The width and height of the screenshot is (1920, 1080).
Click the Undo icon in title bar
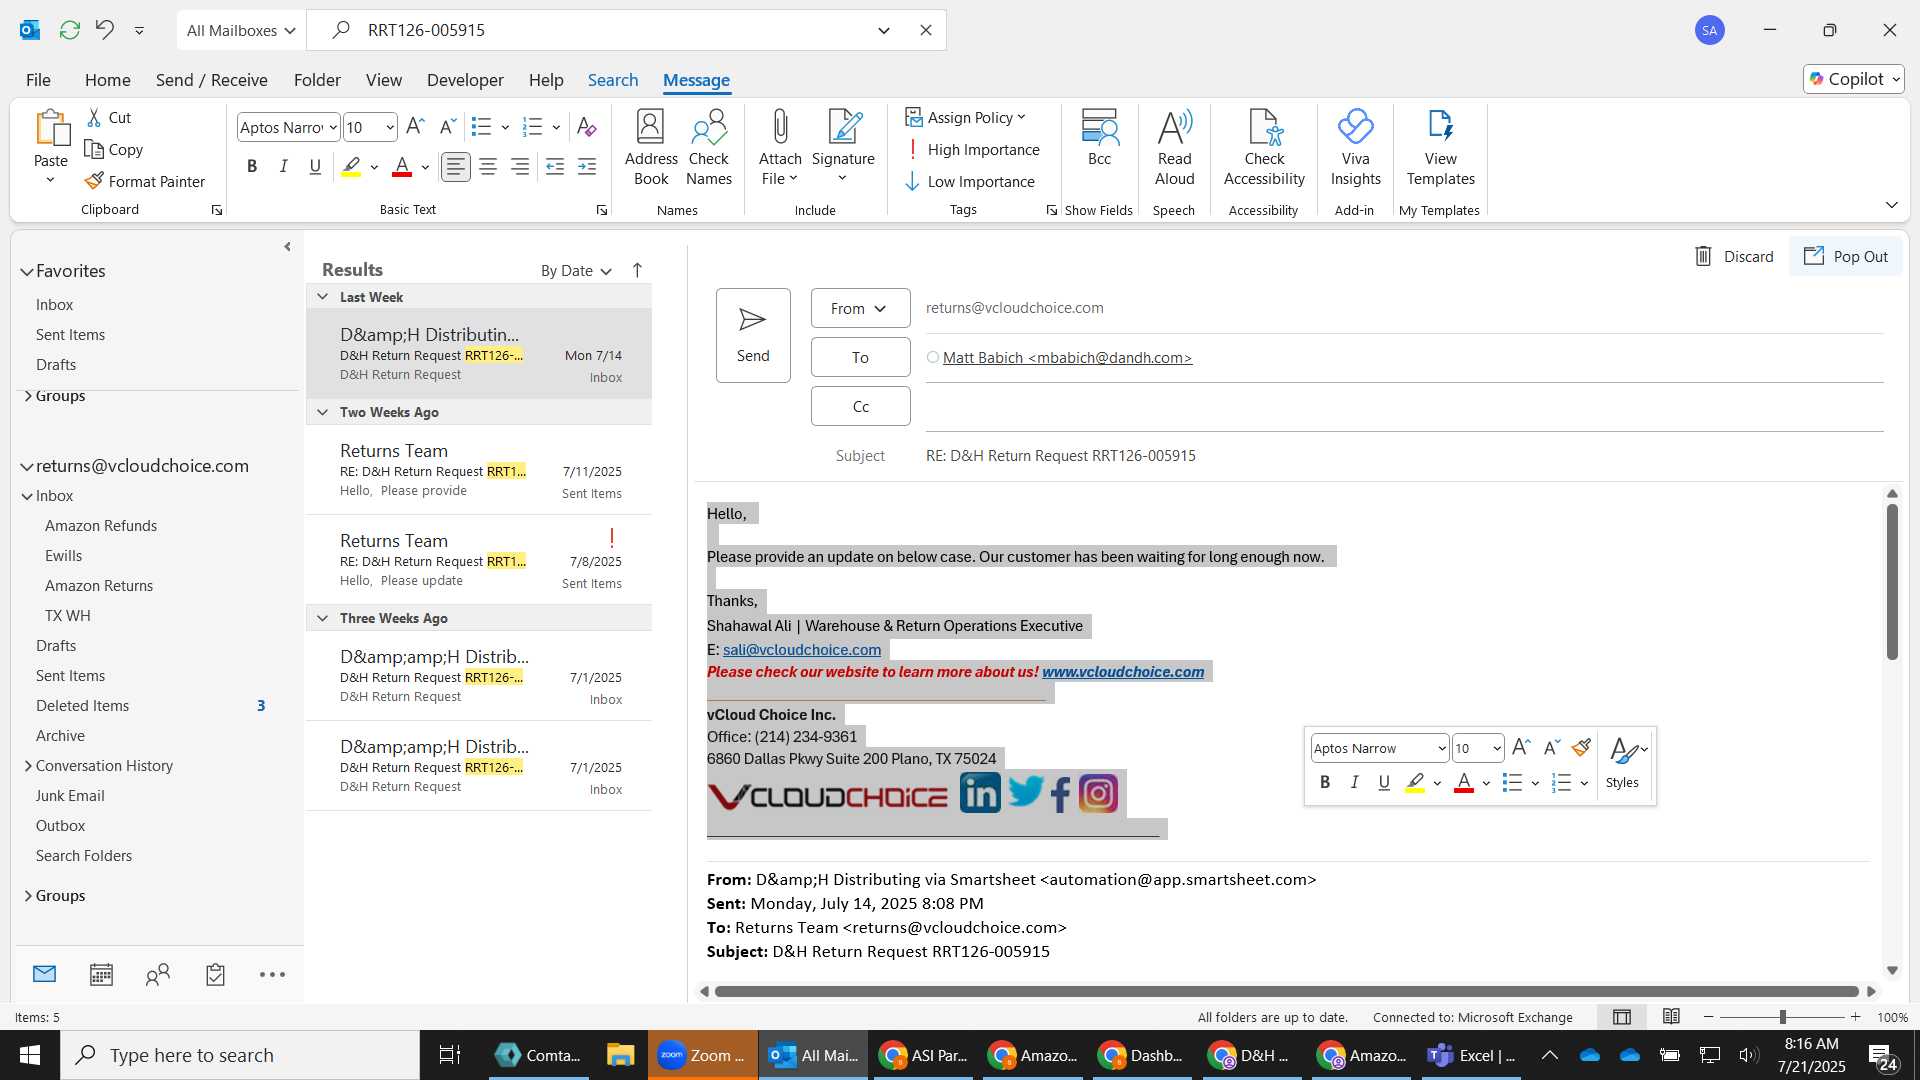click(x=105, y=30)
